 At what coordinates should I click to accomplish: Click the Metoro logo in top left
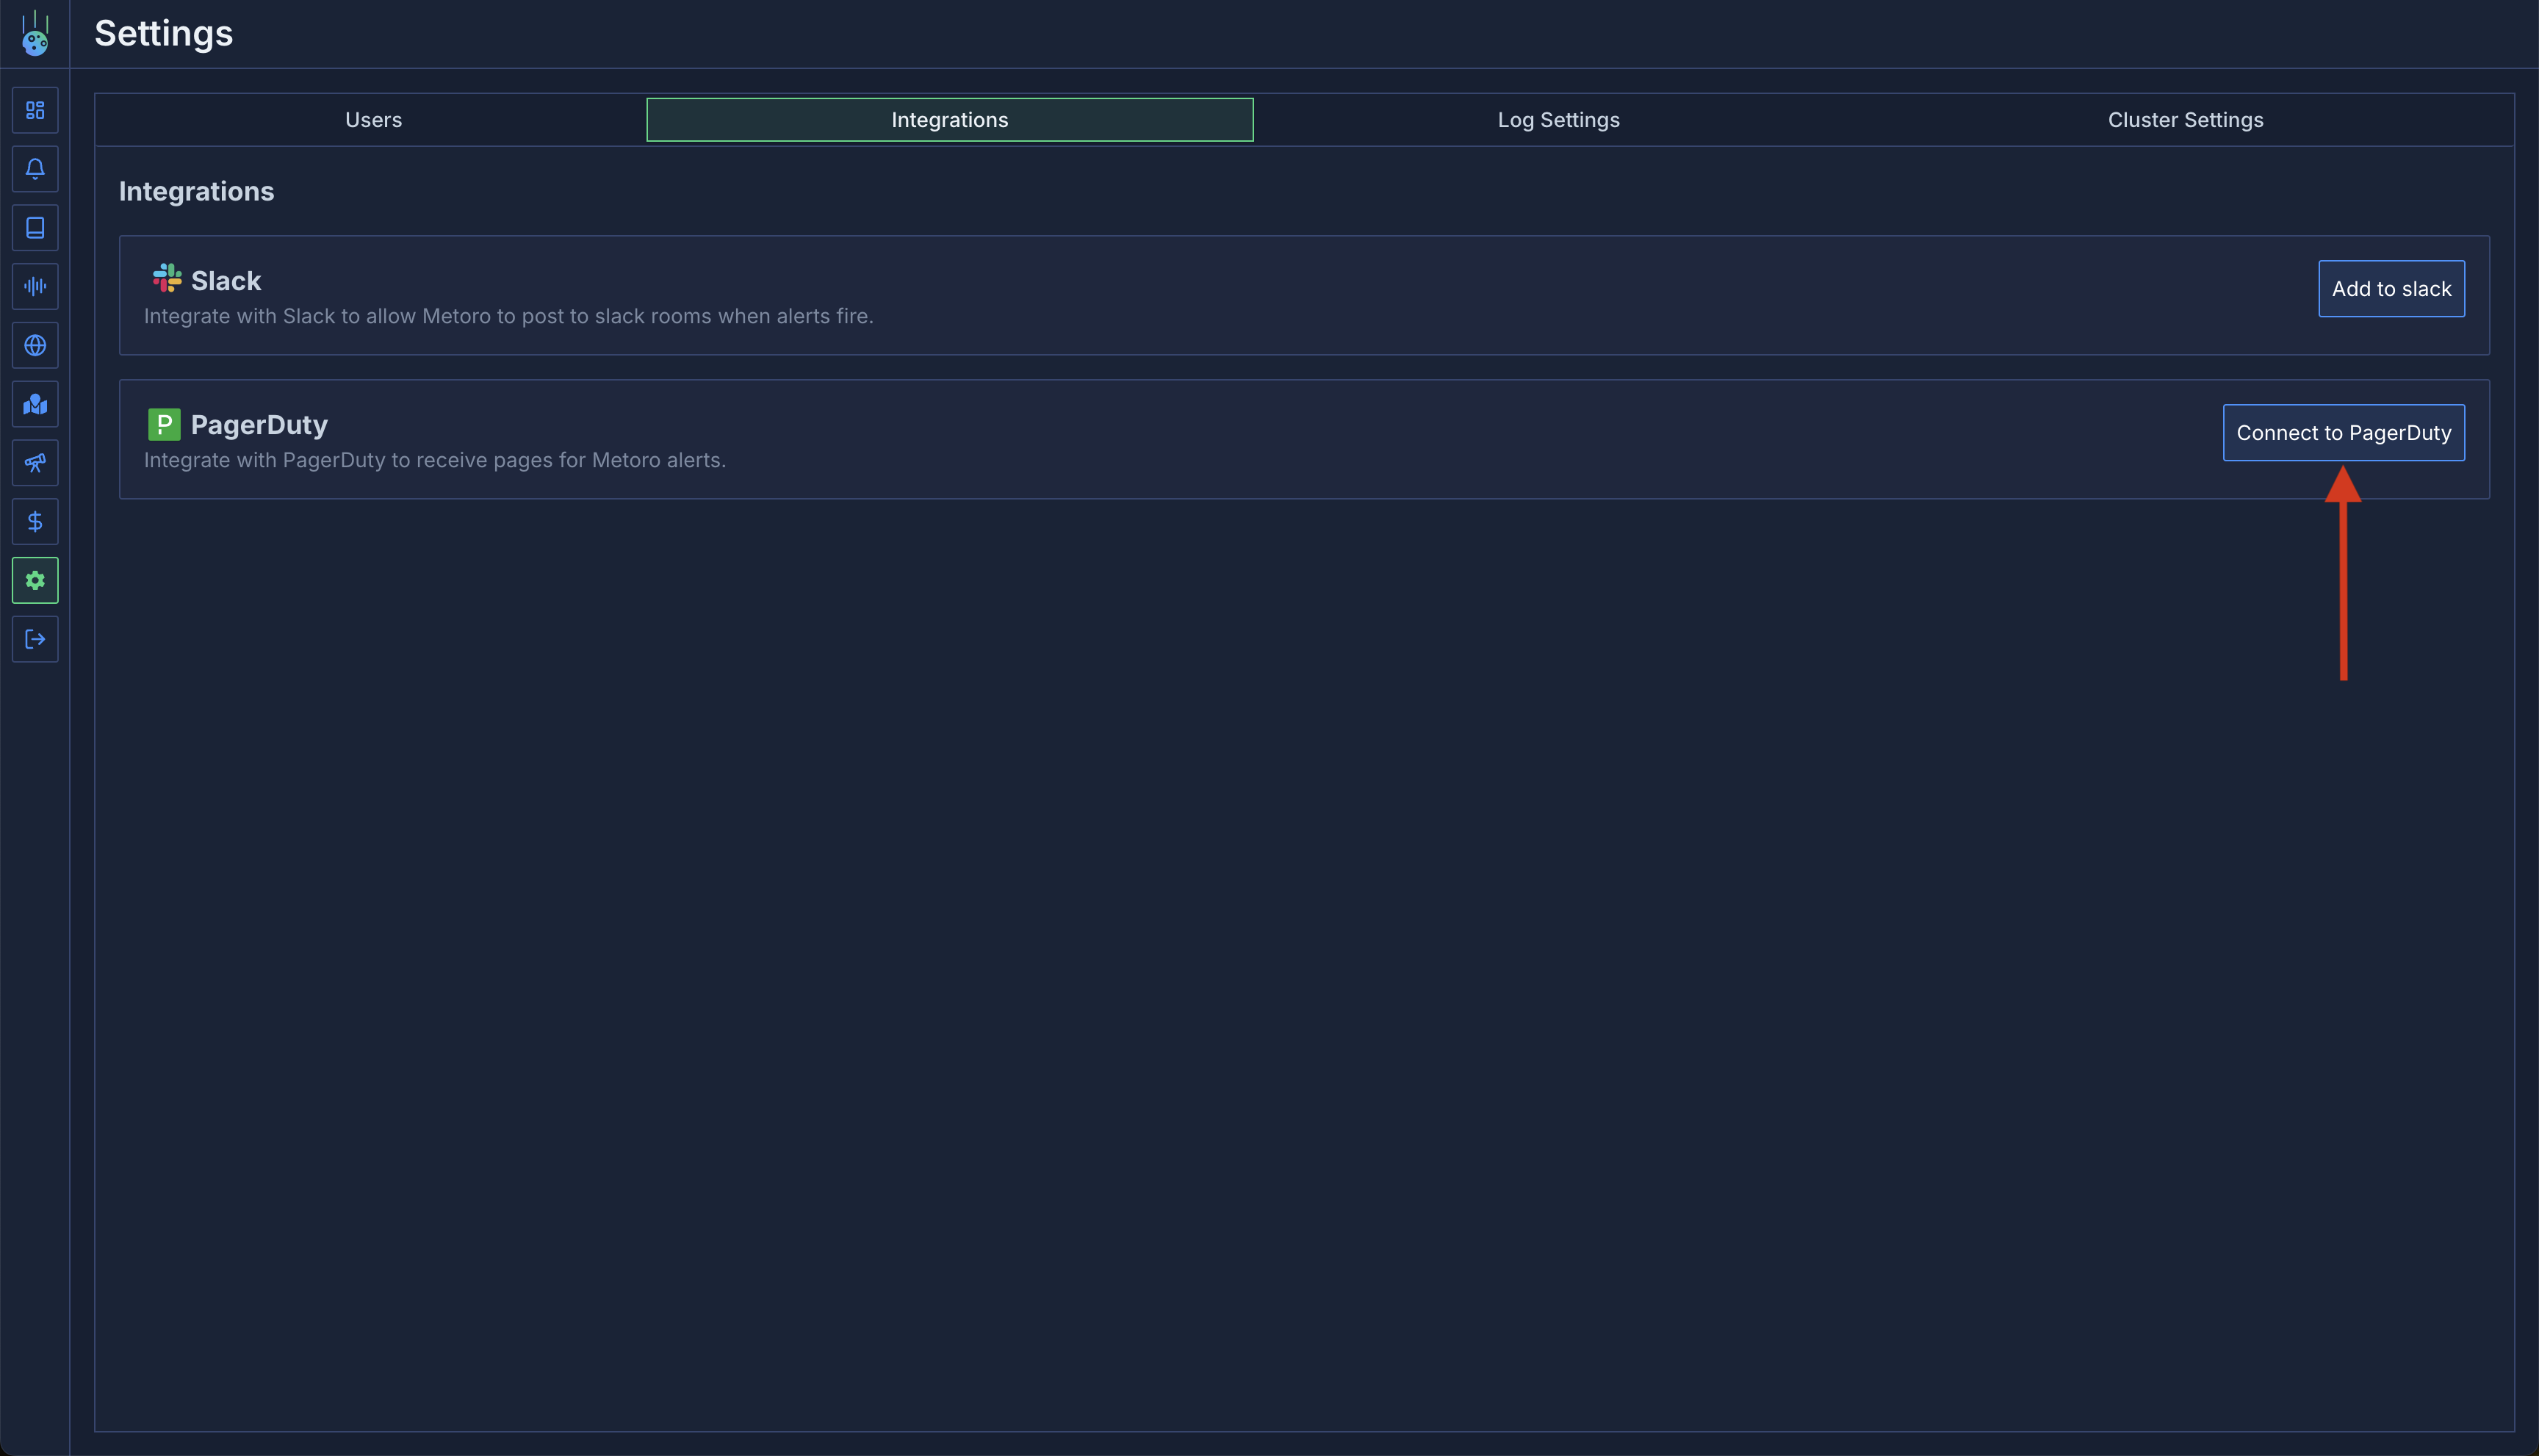point(35,33)
